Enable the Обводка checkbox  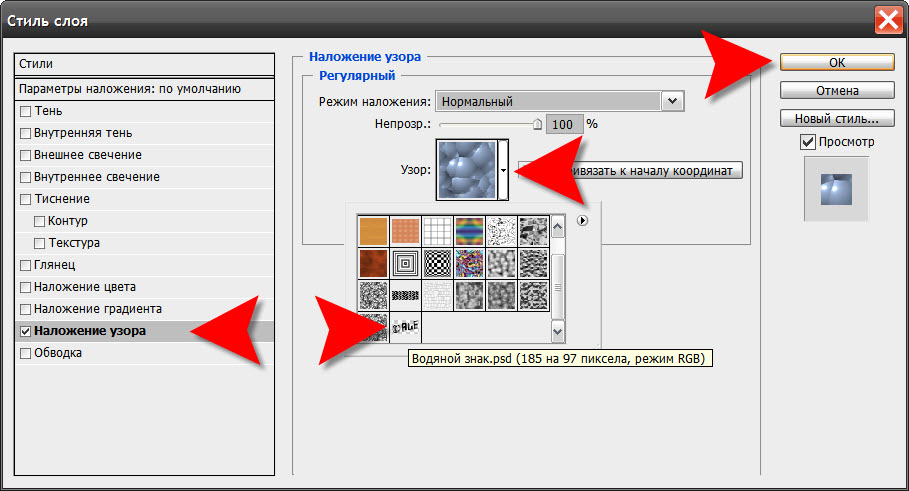click(26, 354)
